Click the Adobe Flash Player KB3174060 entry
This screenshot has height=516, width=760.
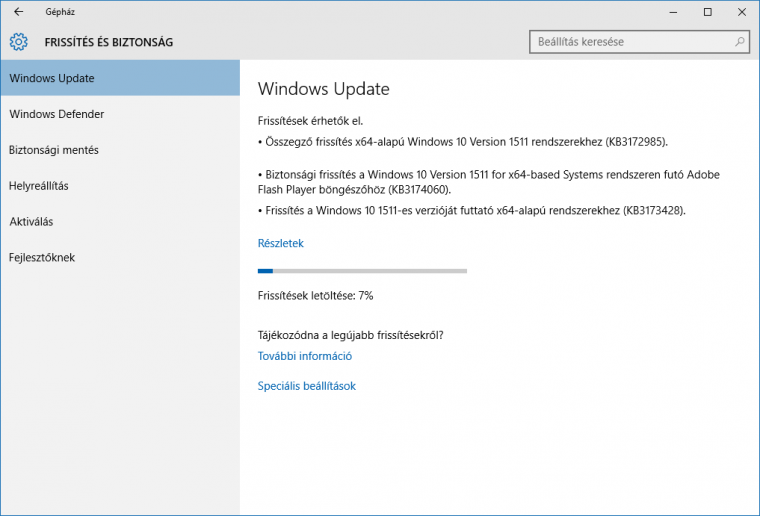click(489, 182)
